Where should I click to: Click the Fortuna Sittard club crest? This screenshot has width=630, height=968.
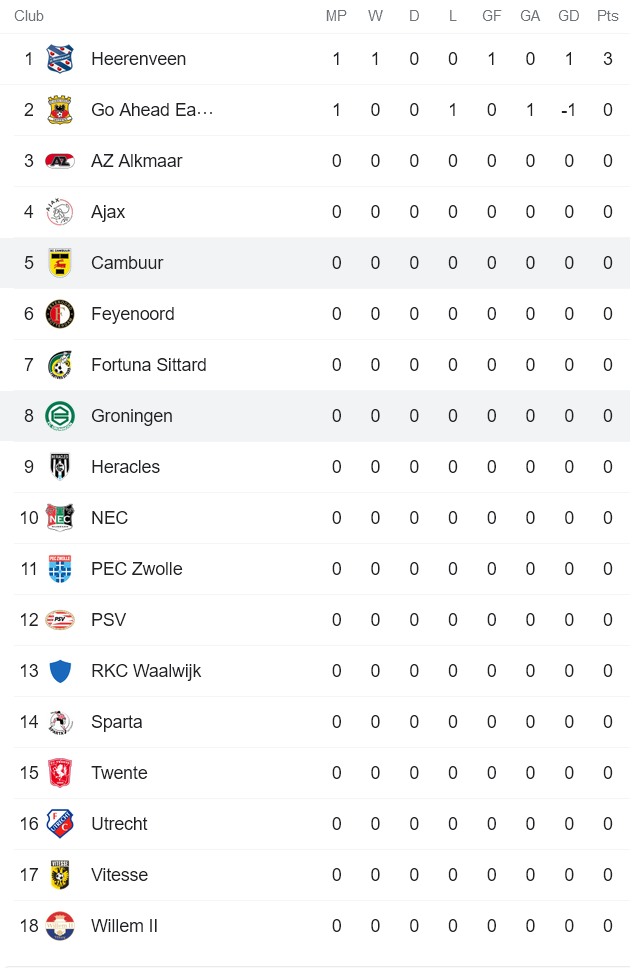60,365
